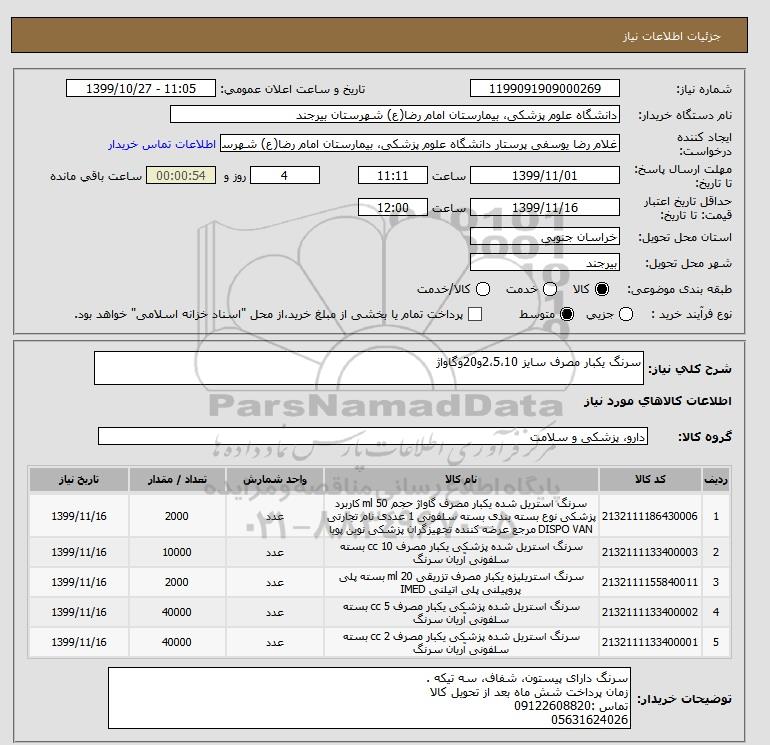770x745 pixels.
Task: Click quantity 10000 in row 2
Action: 177,552
